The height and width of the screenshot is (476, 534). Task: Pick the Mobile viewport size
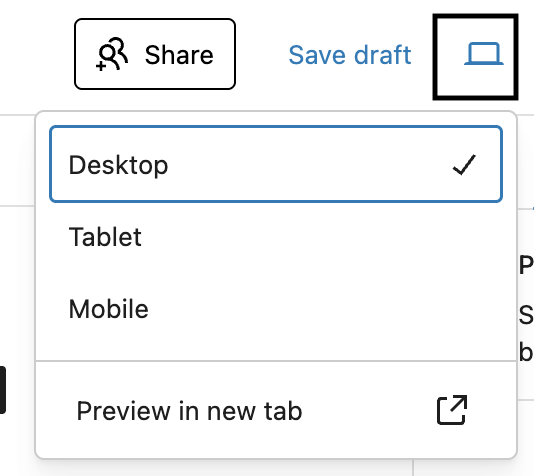(276, 309)
